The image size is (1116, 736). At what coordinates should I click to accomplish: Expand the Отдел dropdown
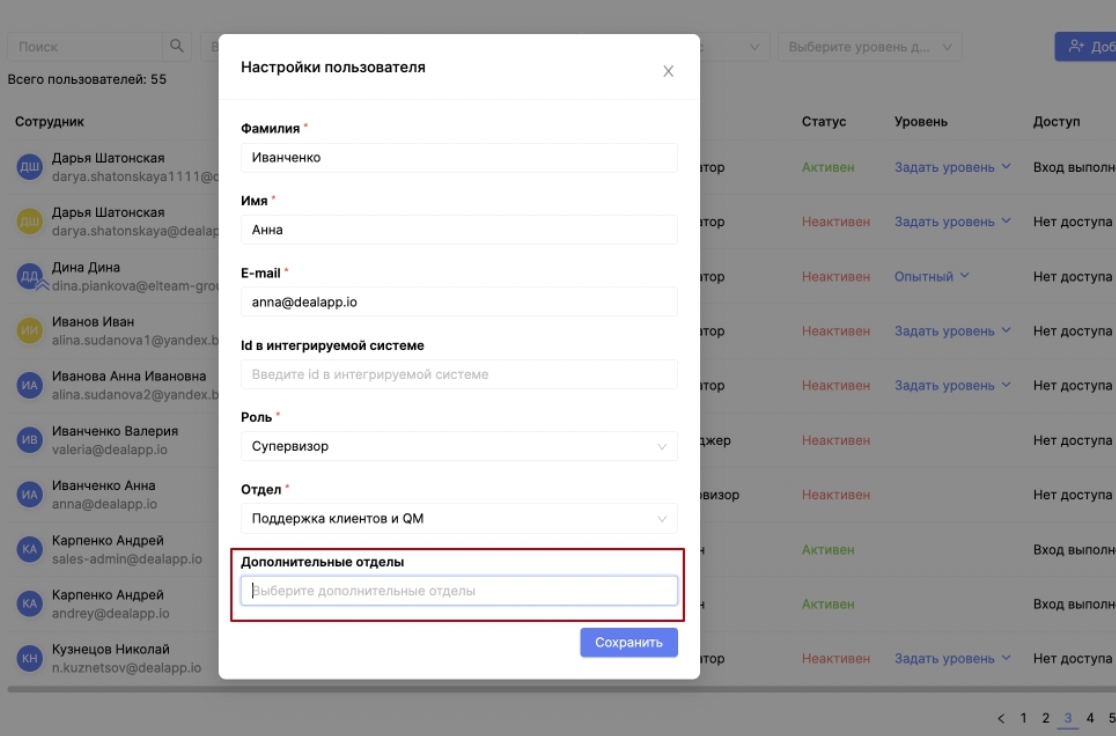click(459, 518)
